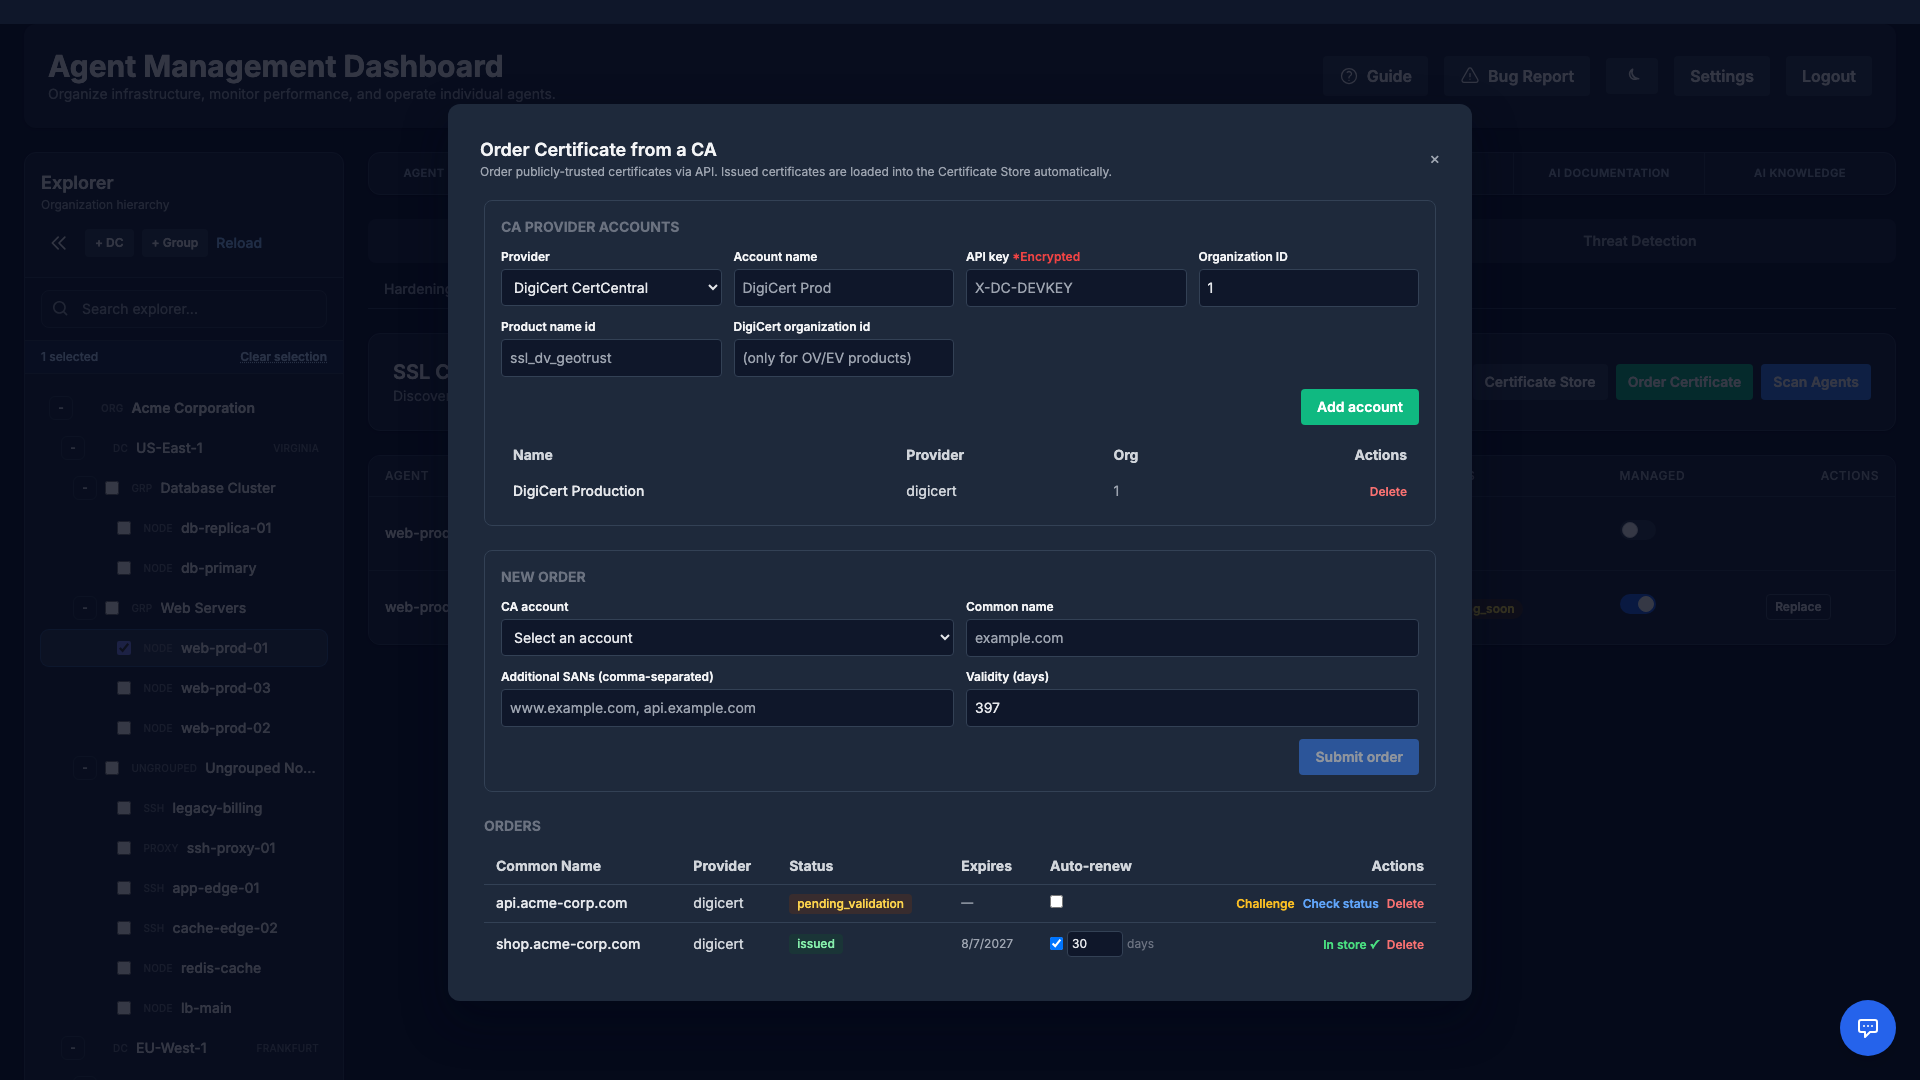The height and width of the screenshot is (1080, 1920).
Task: Expand the EU-West-1 datacenter node
Action: coord(72,1048)
